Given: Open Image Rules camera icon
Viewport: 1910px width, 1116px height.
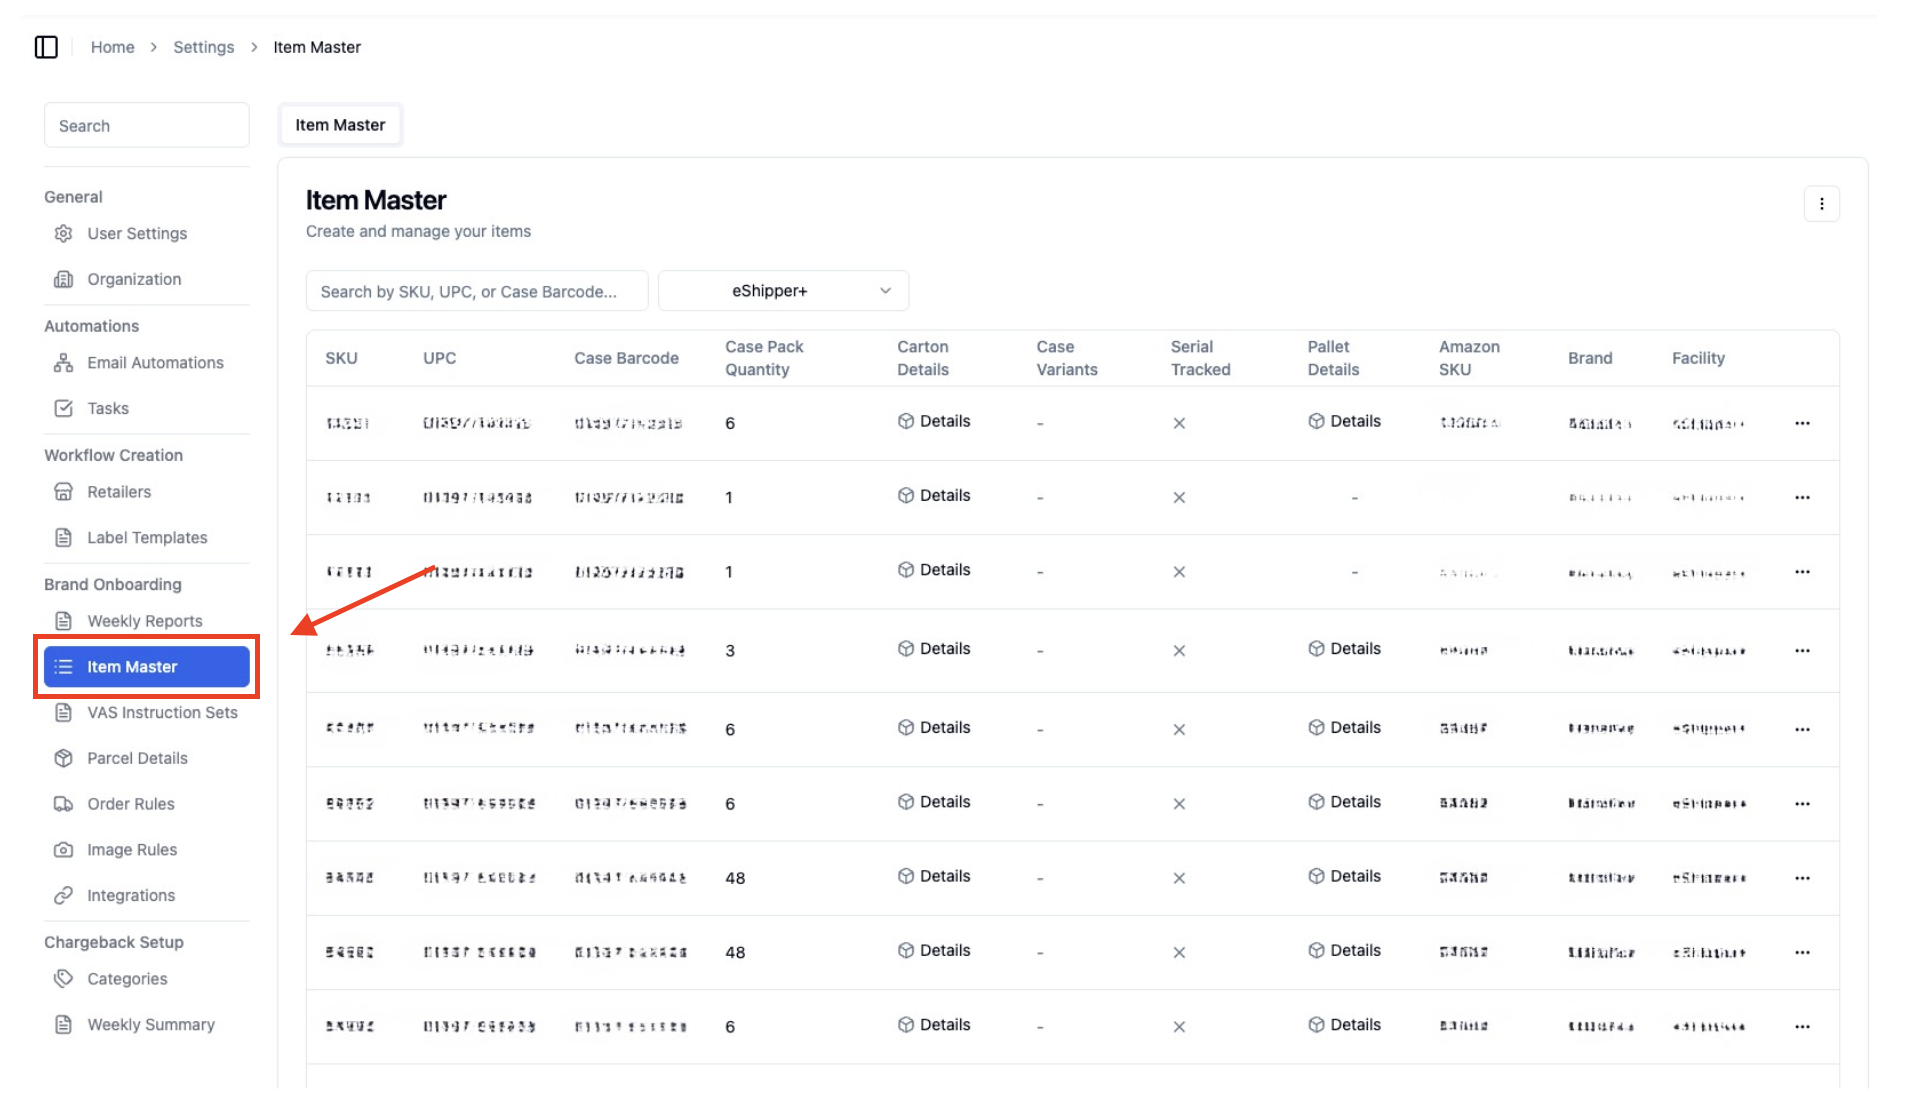Looking at the screenshot, I should pyautogui.click(x=64, y=850).
